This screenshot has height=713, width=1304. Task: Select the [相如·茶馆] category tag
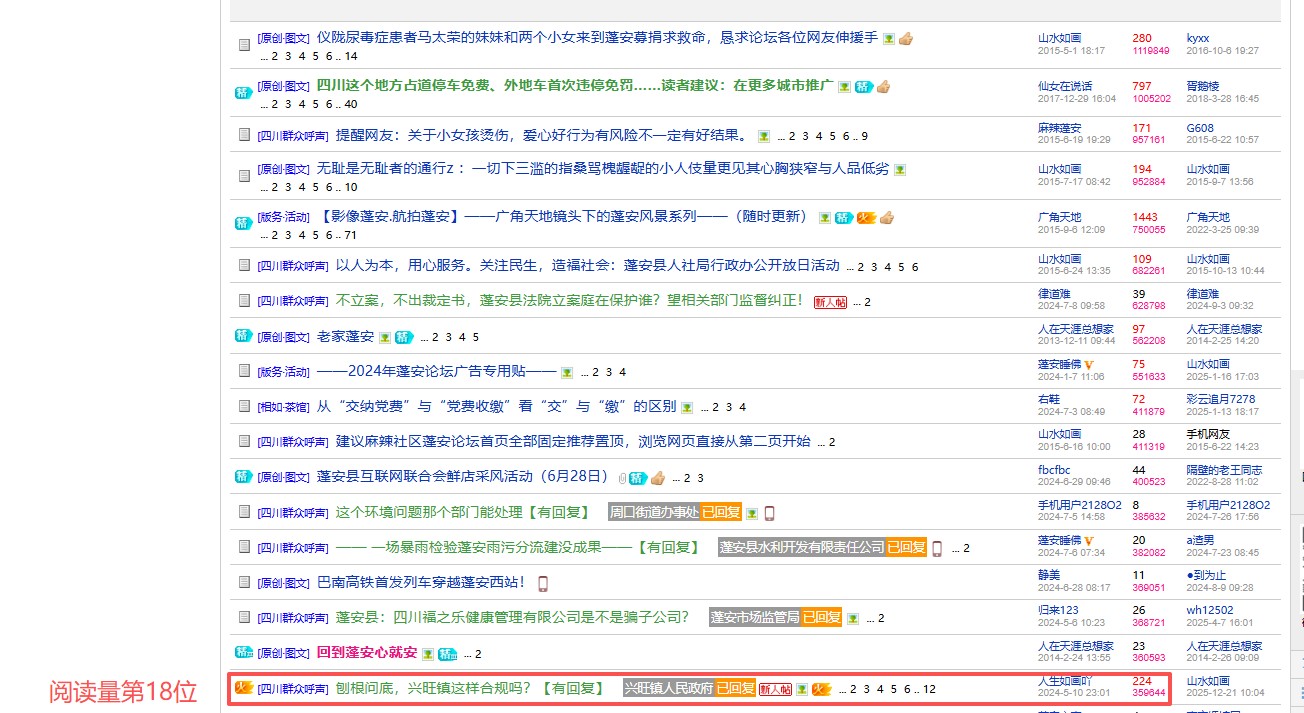[x=283, y=407]
